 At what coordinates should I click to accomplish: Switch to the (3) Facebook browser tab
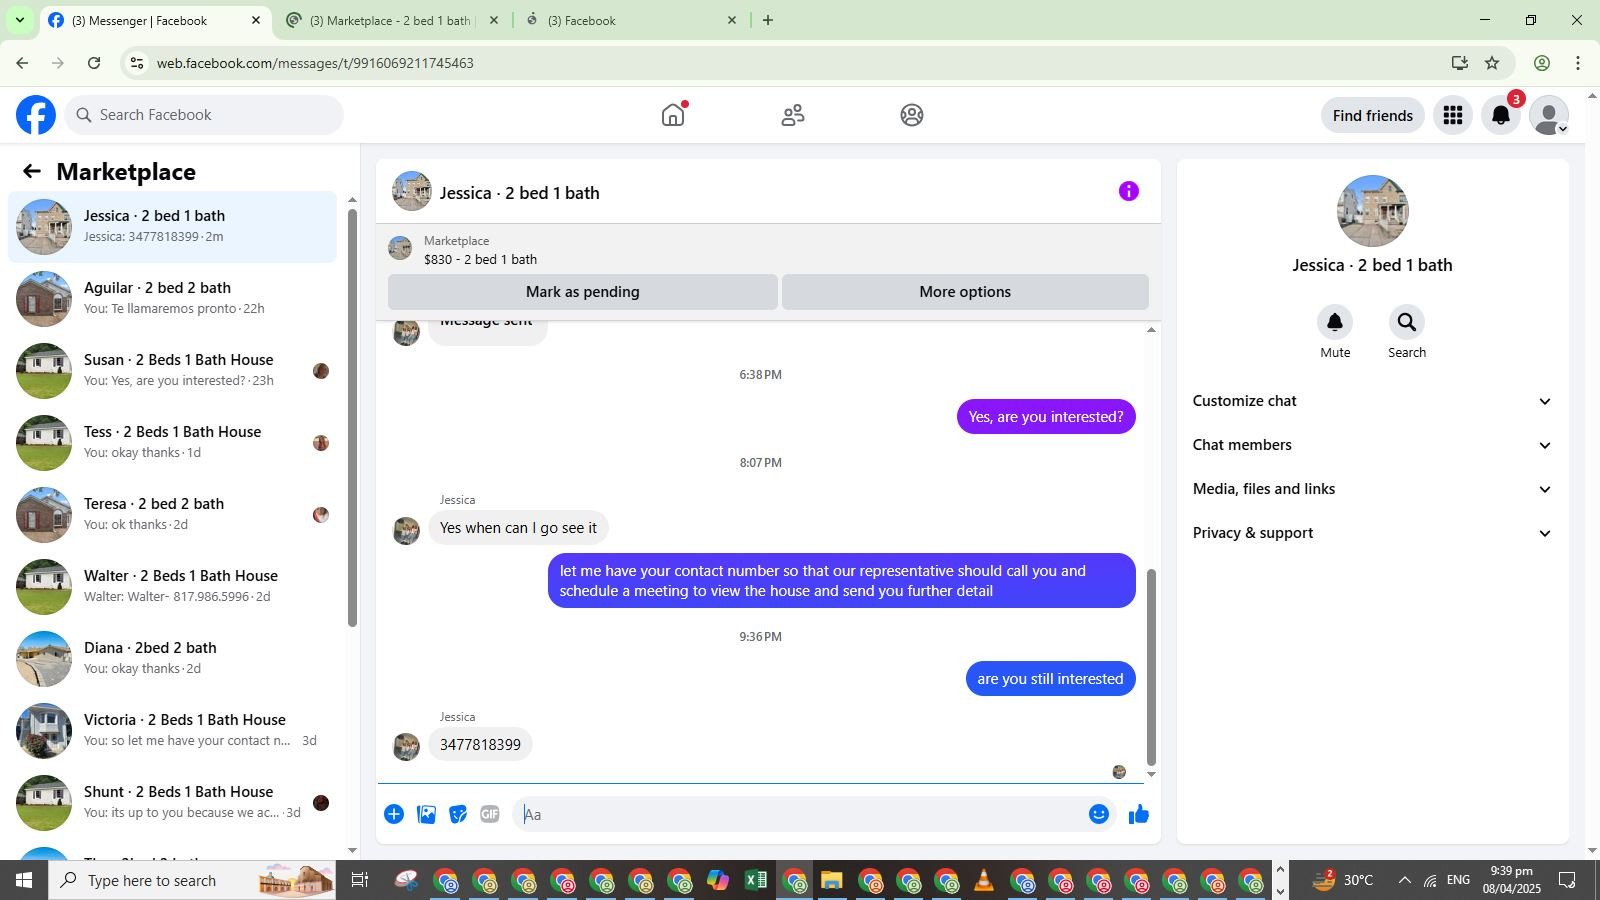click(630, 20)
